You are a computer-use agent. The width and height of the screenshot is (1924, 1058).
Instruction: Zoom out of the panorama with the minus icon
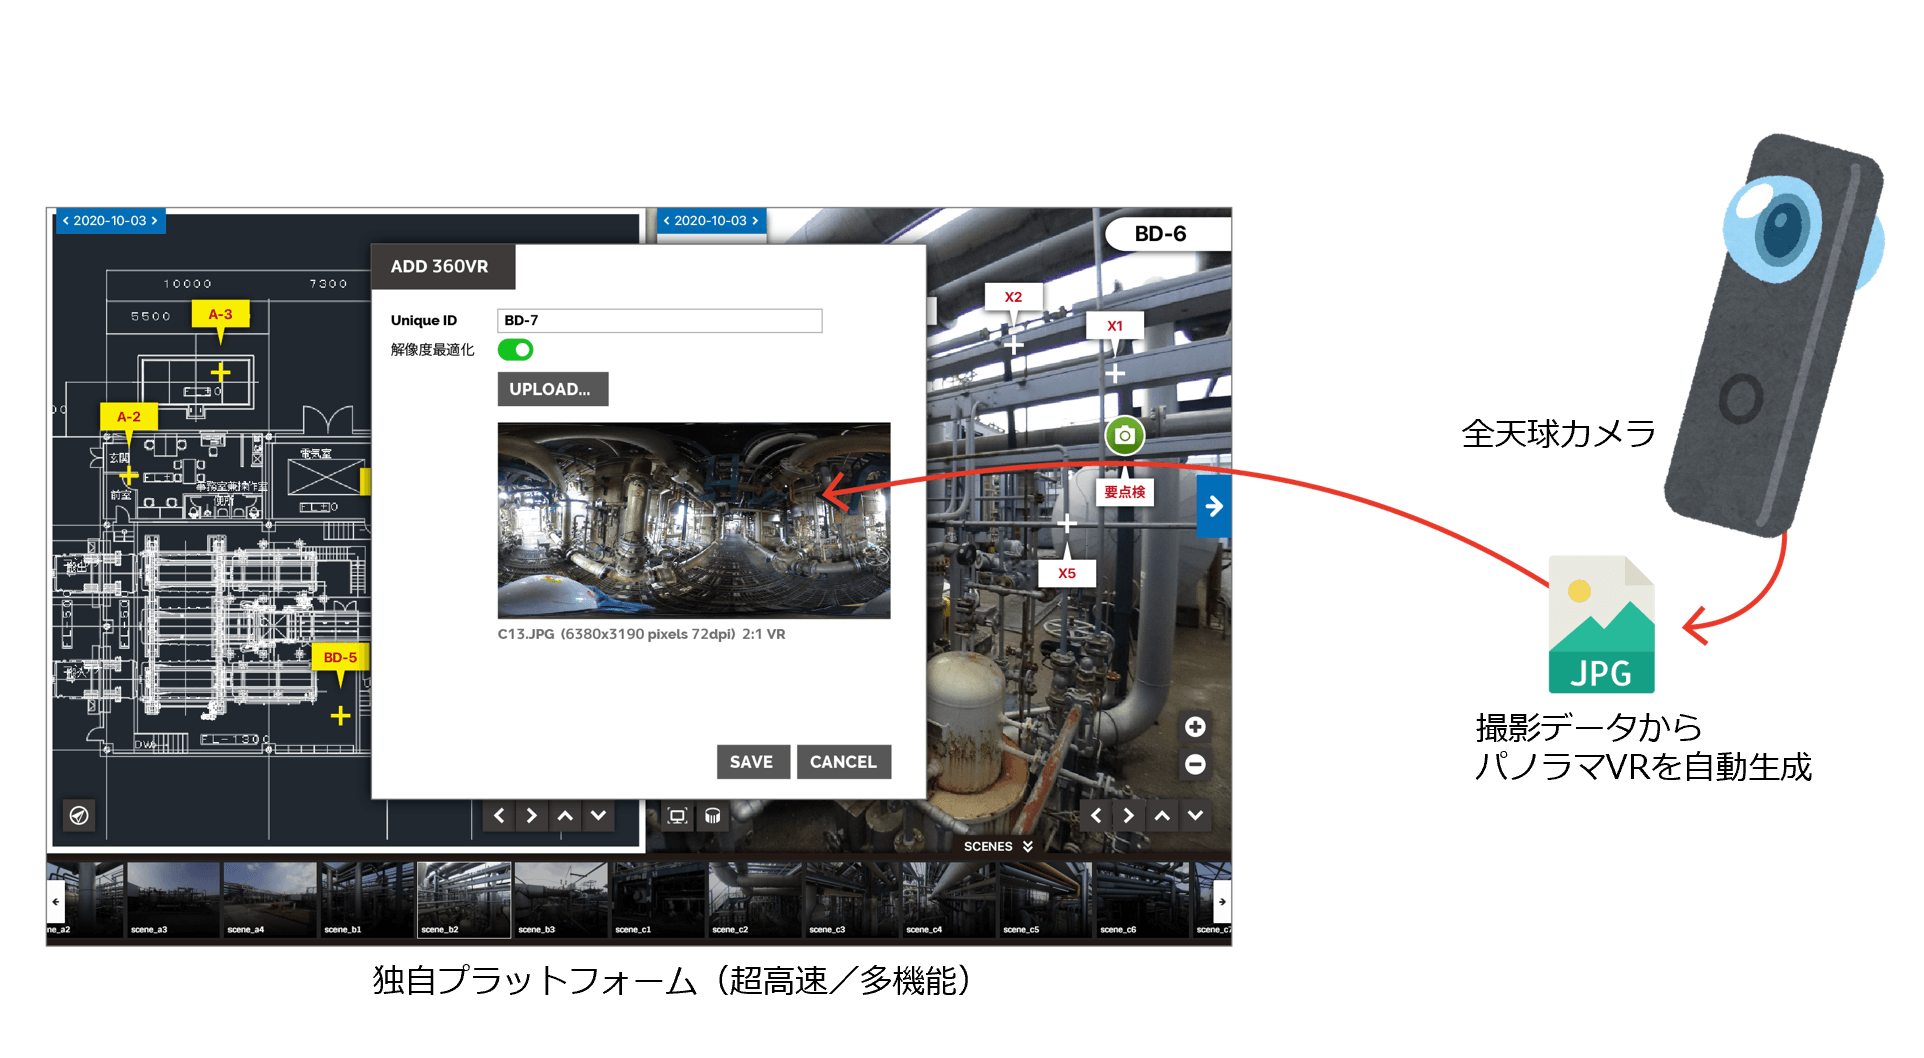[x=1195, y=765]
